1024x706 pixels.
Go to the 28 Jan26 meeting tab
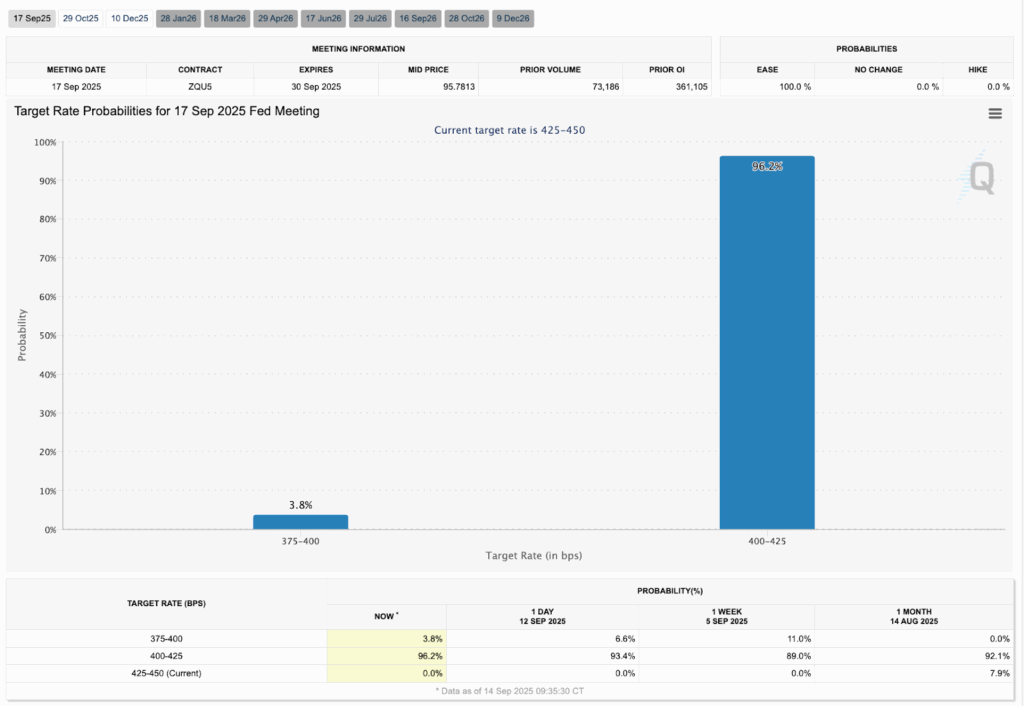[x=179, y=18]
